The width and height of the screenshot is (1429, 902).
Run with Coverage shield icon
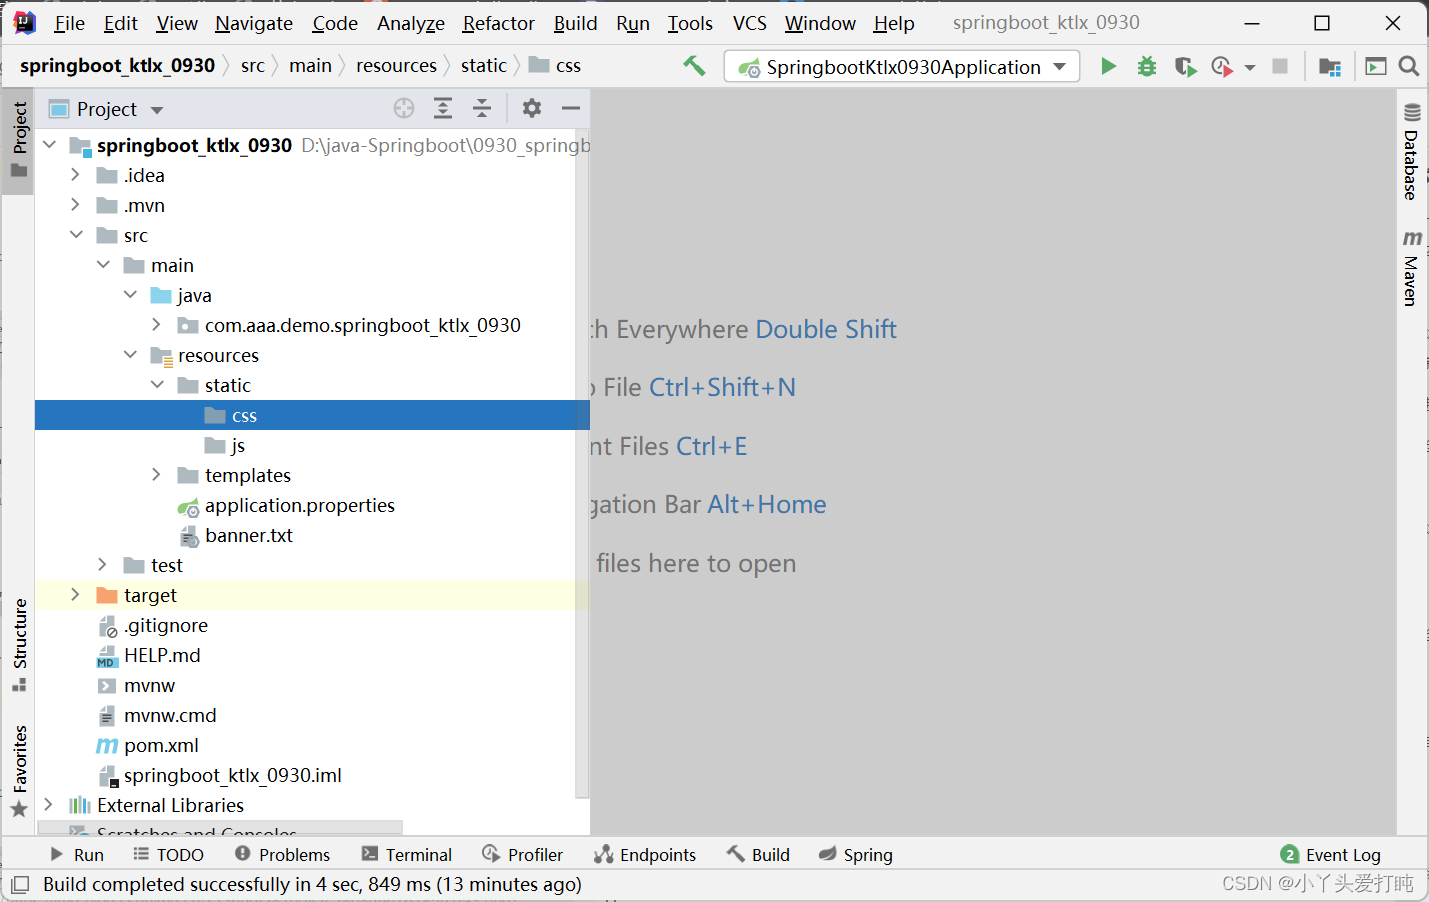tap(1185, 66)
